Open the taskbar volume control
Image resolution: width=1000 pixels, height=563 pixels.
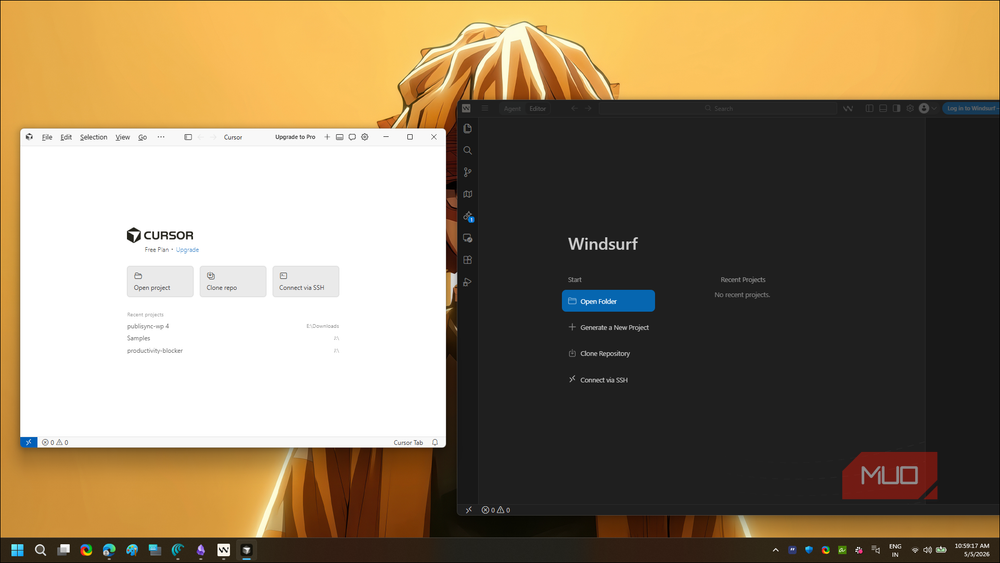[x=927, y=550]
